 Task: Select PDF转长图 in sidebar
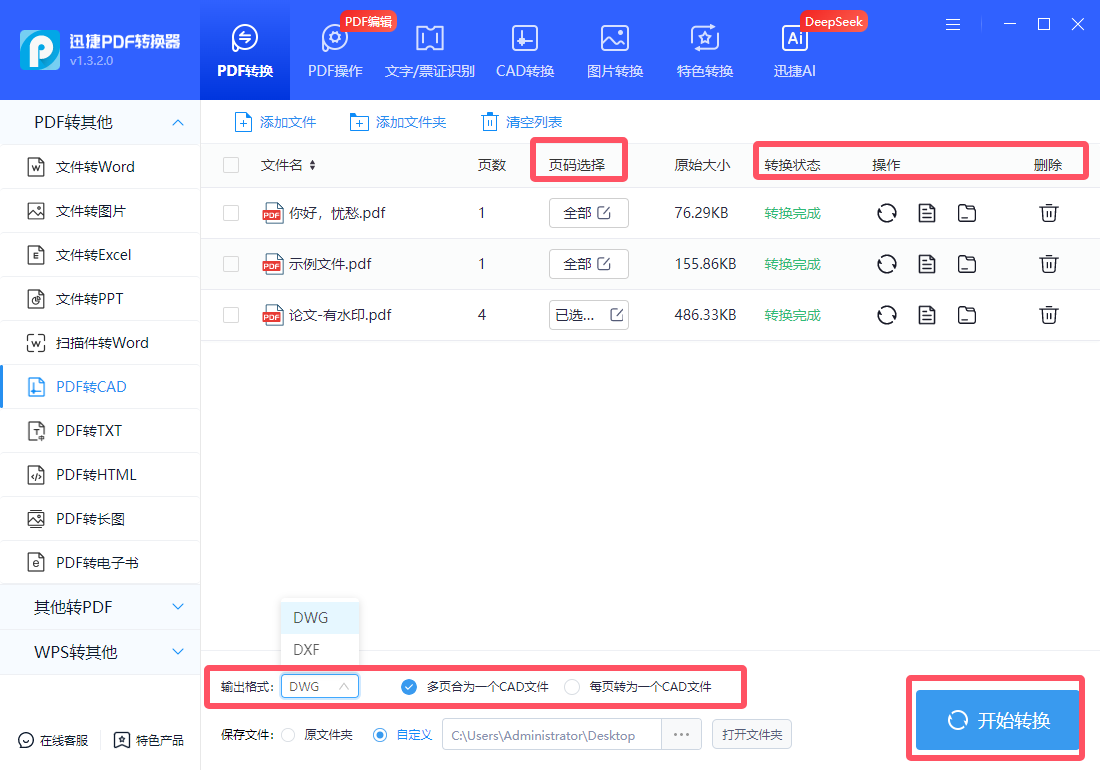100,519
